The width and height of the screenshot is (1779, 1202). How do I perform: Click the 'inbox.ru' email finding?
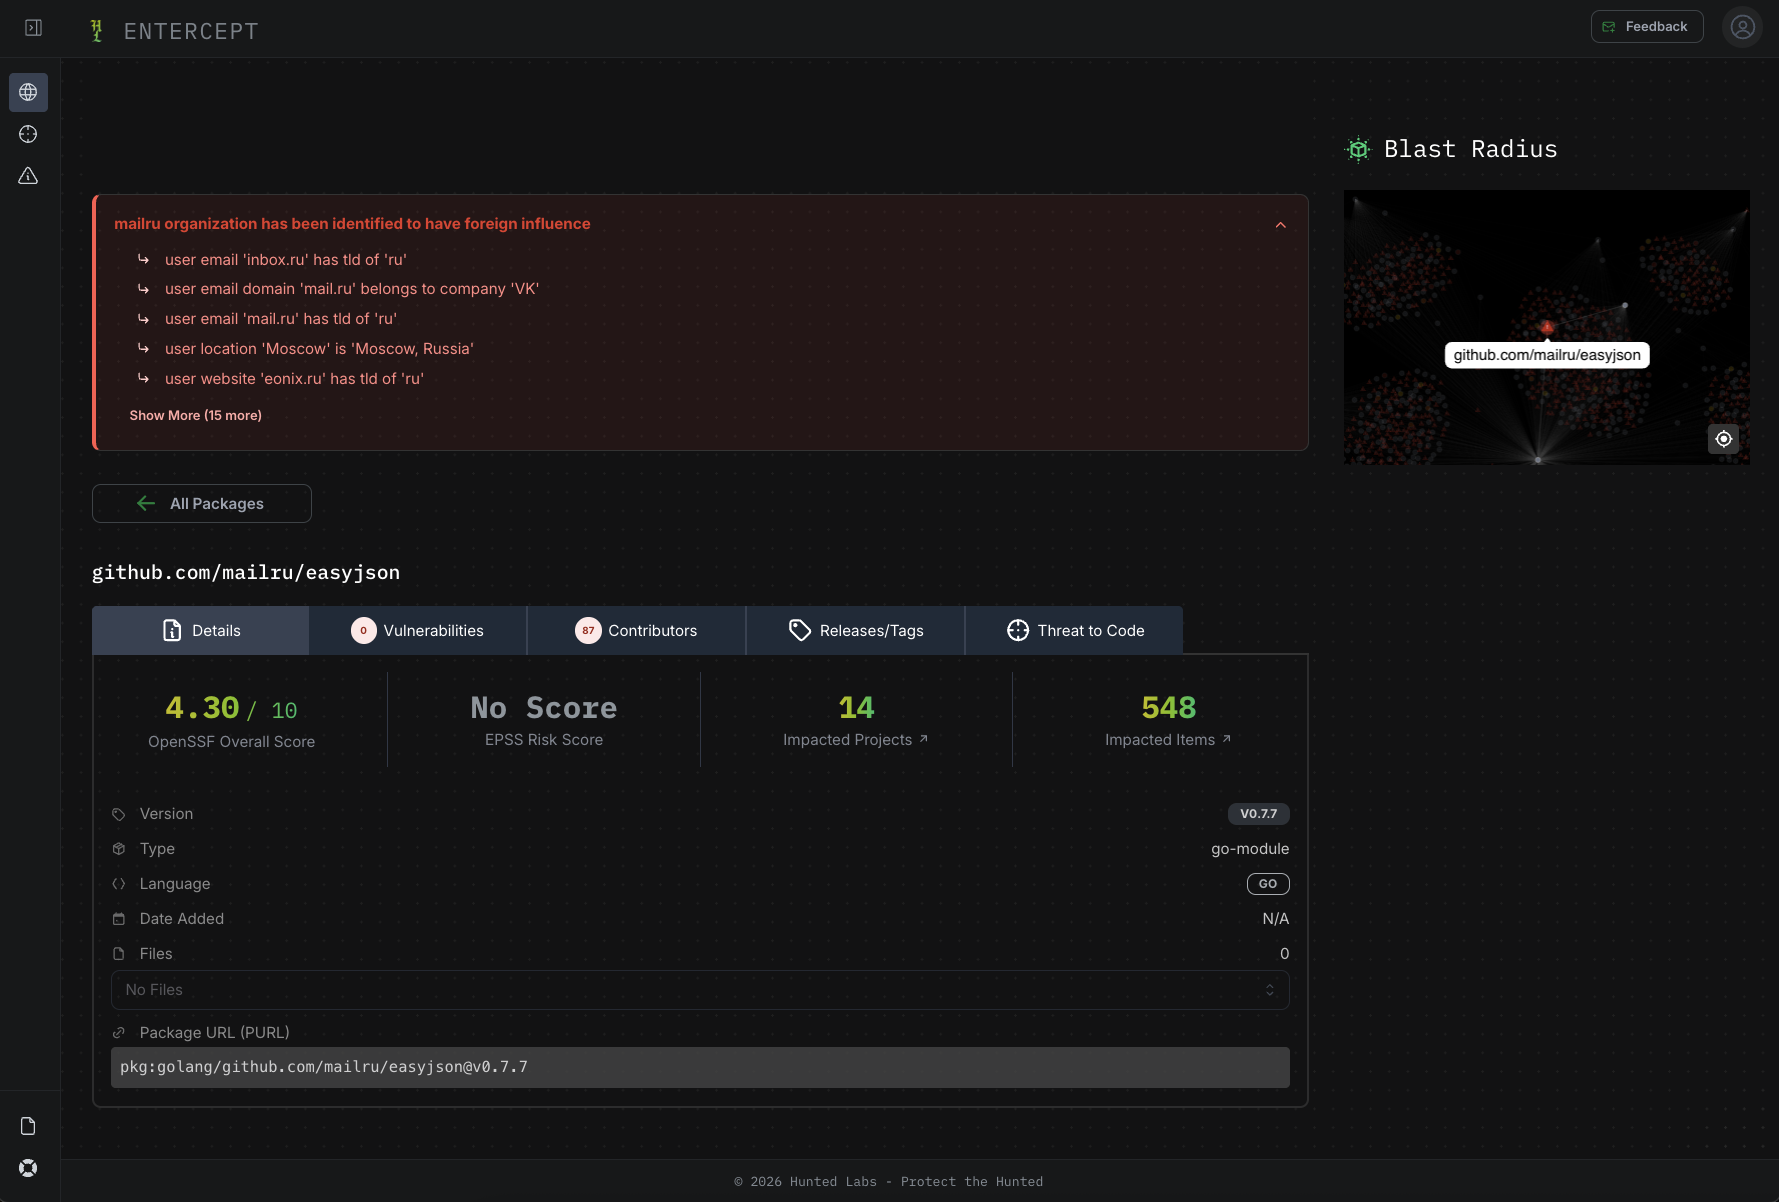point(286,260)
